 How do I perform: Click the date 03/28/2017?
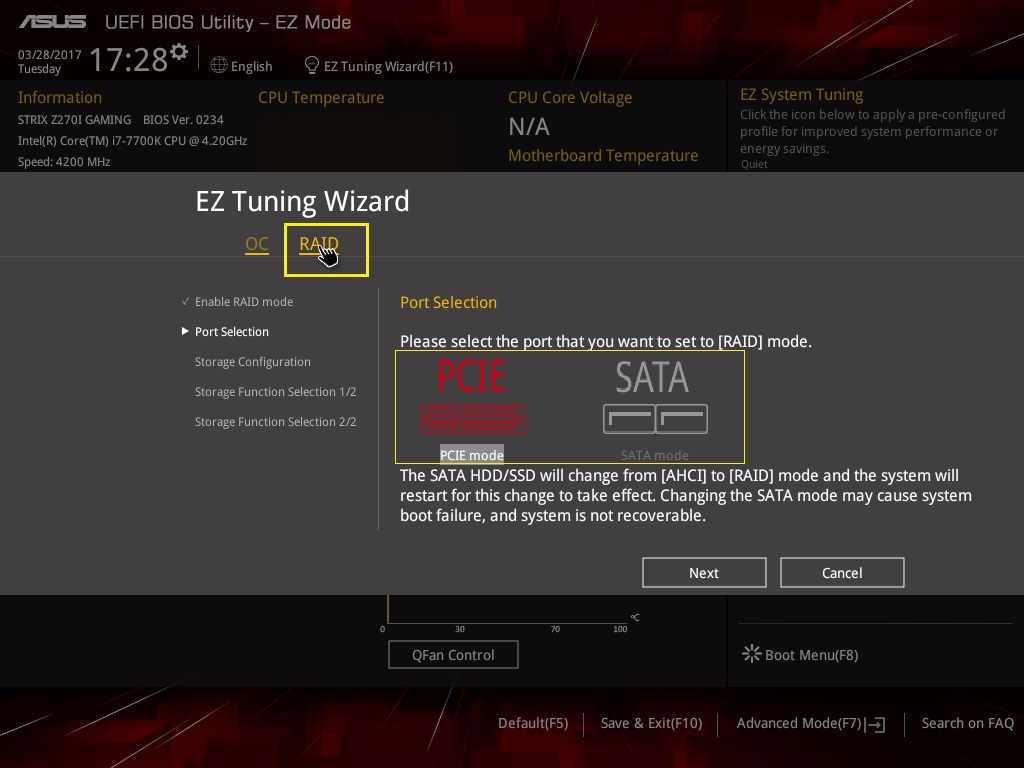(50, 55)
